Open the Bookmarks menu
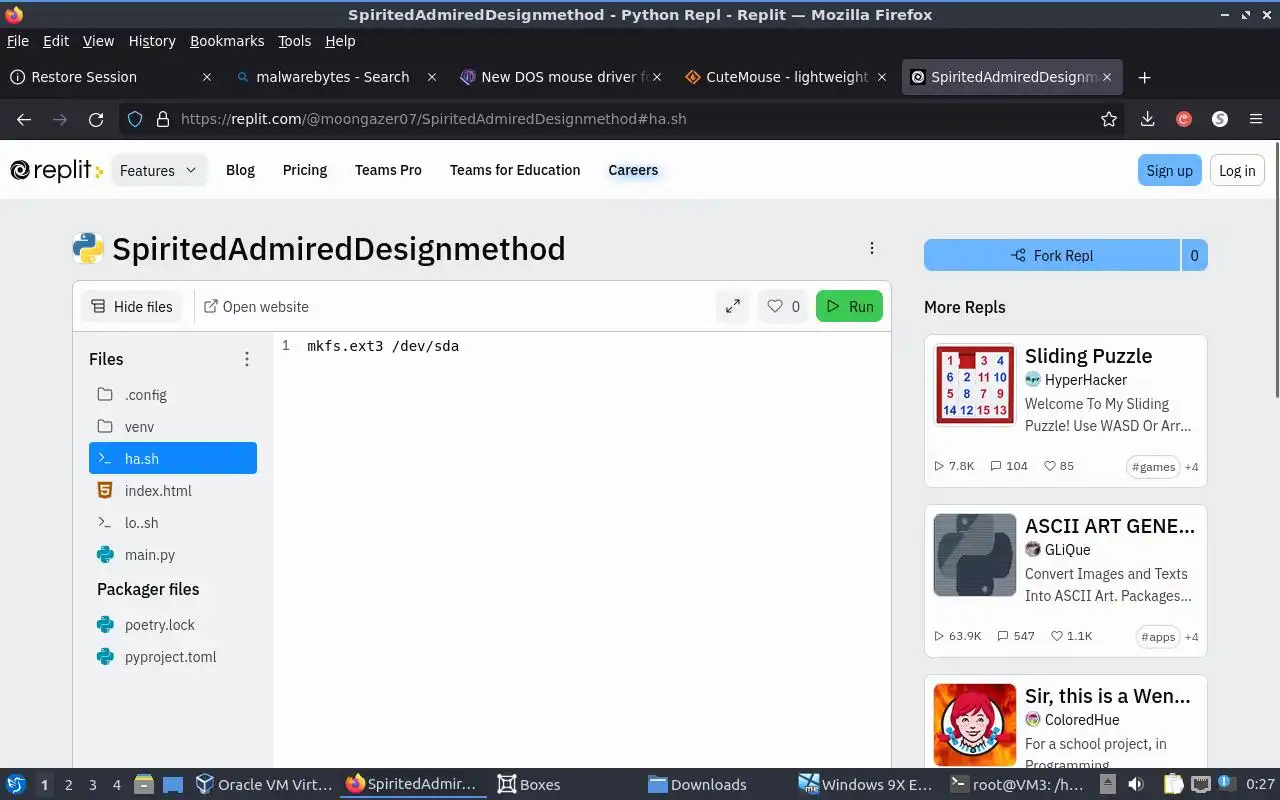1280x800 pixels. pyautogui.click(x=227, y=41)
